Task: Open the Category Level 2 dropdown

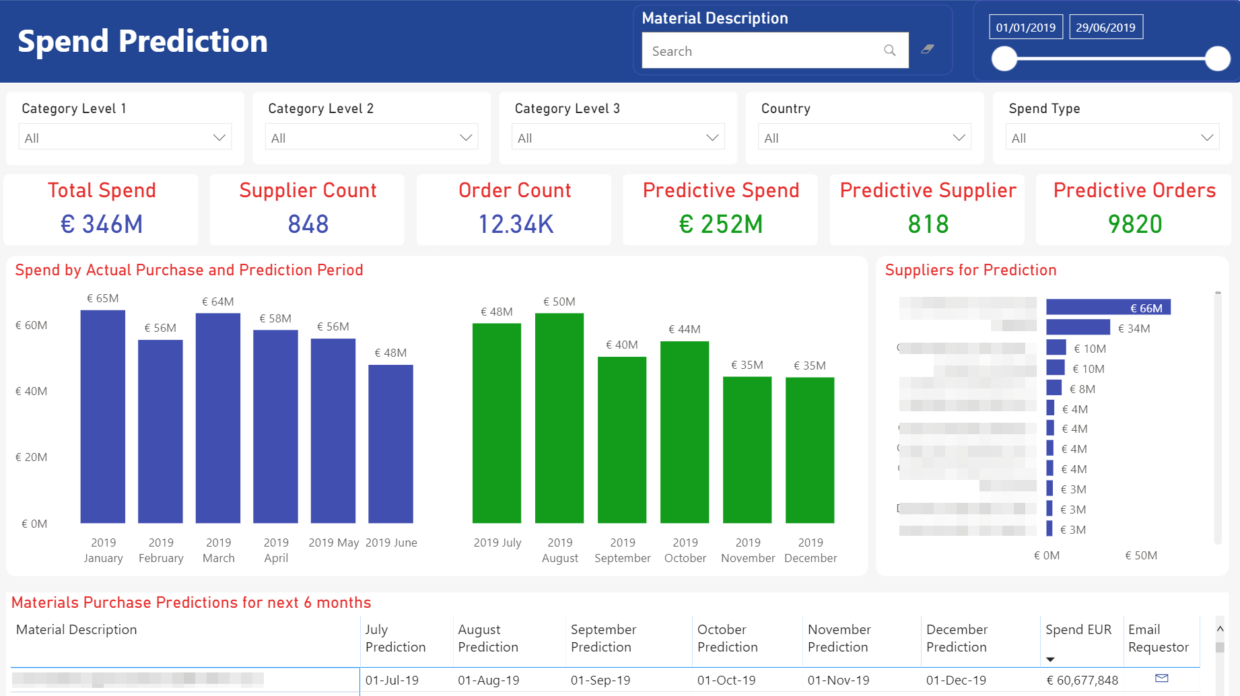Action: point(466,137)
